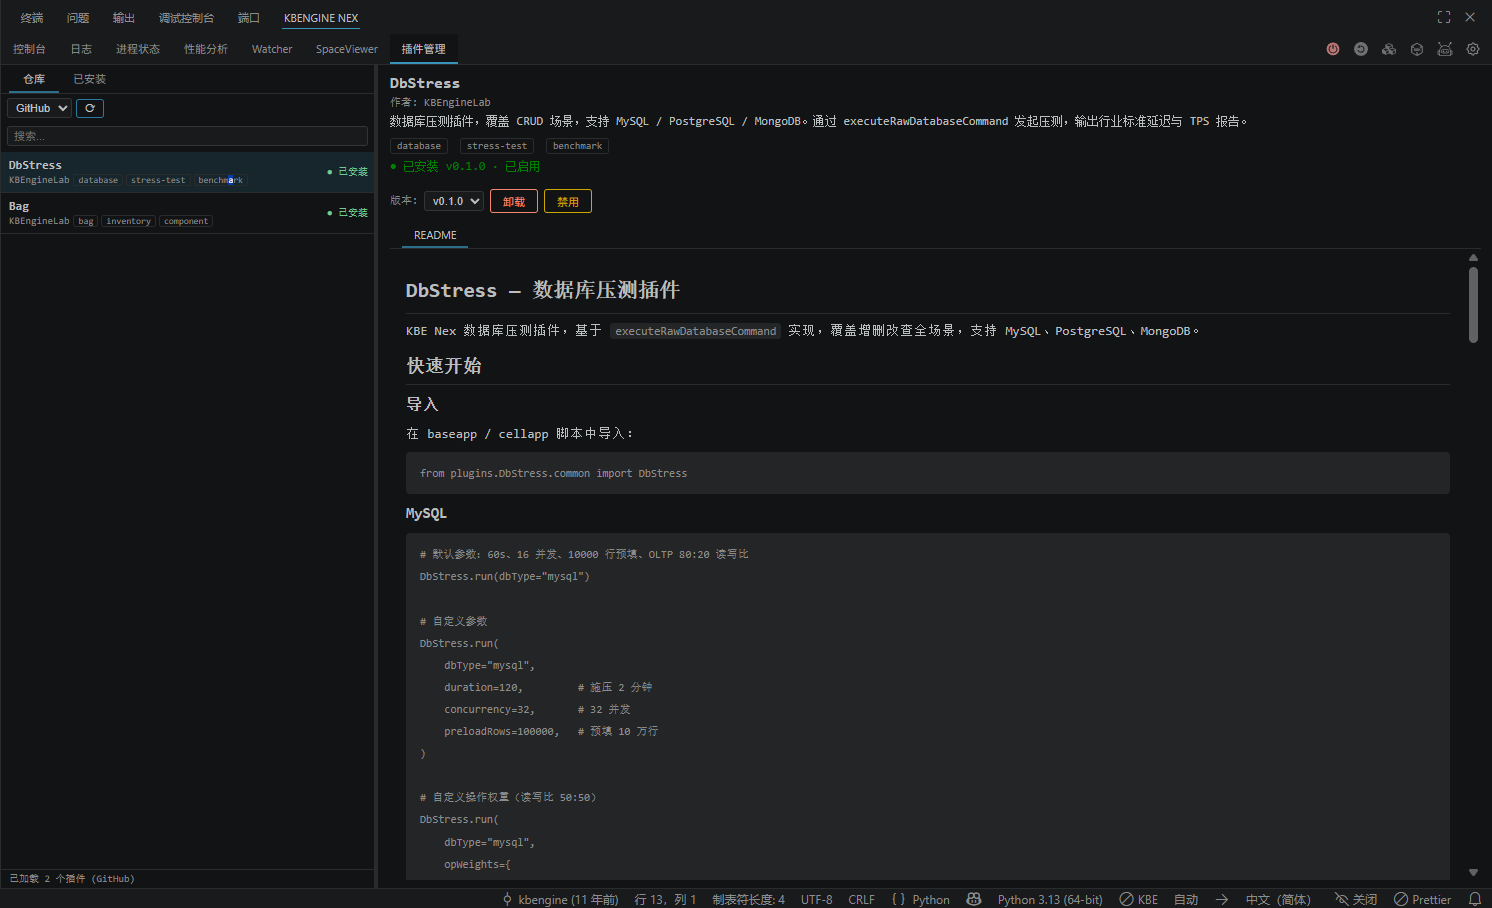This screenshot has width=1492, height=908.
Task: Click the 行 13, 列 1 cursor position
Action: click(x=665, y=899)
